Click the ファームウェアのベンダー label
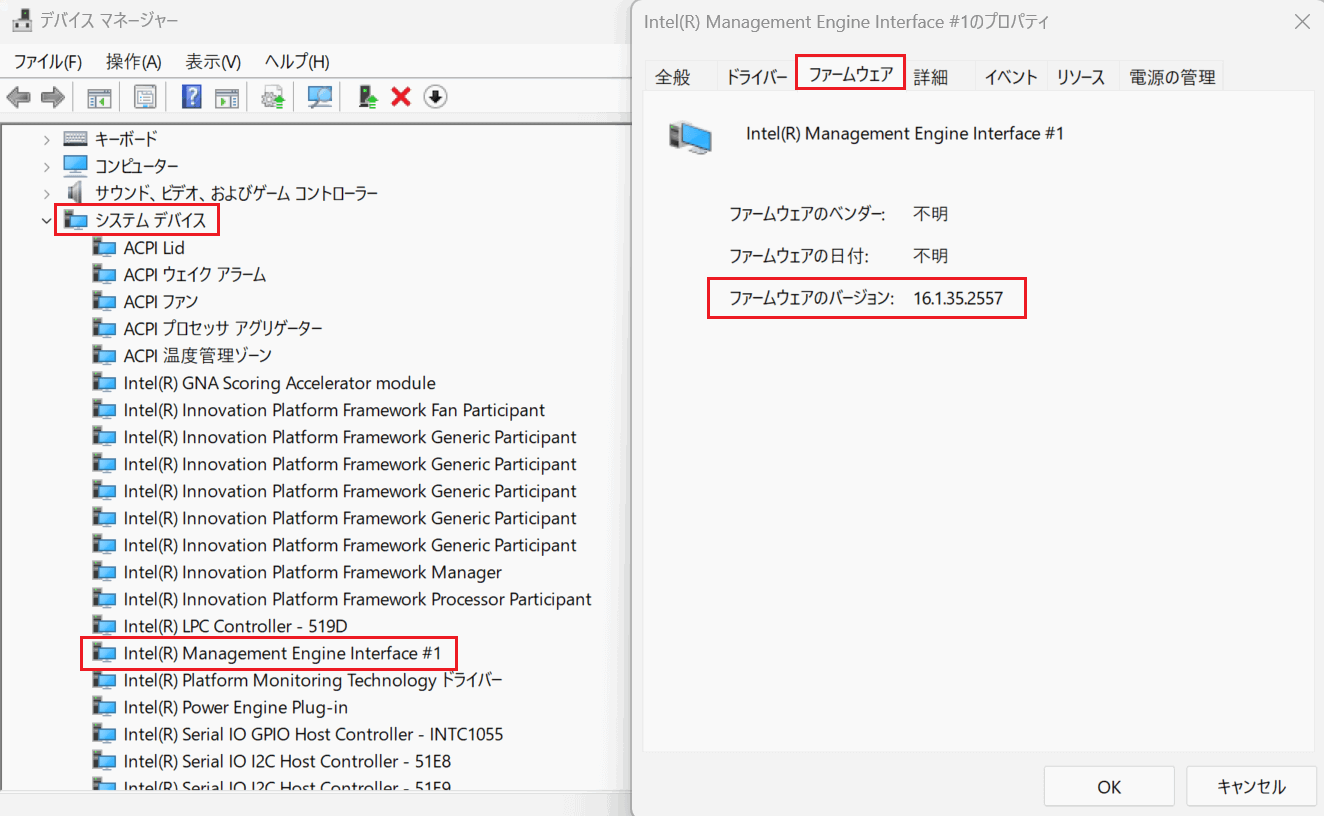The image size is (1324, 816). click(807, 214)
